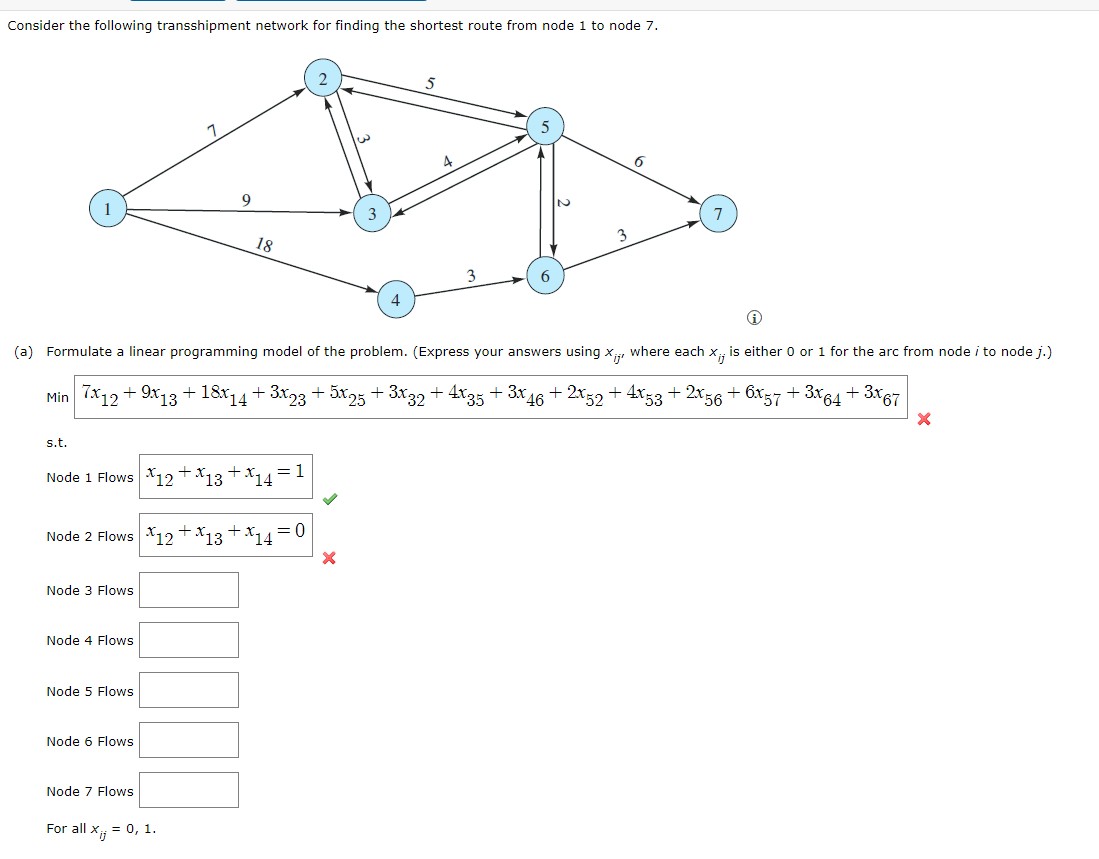1099x859 pixels.
Task: Click the red X under Node 2 Flows
Action: (327, 557)
